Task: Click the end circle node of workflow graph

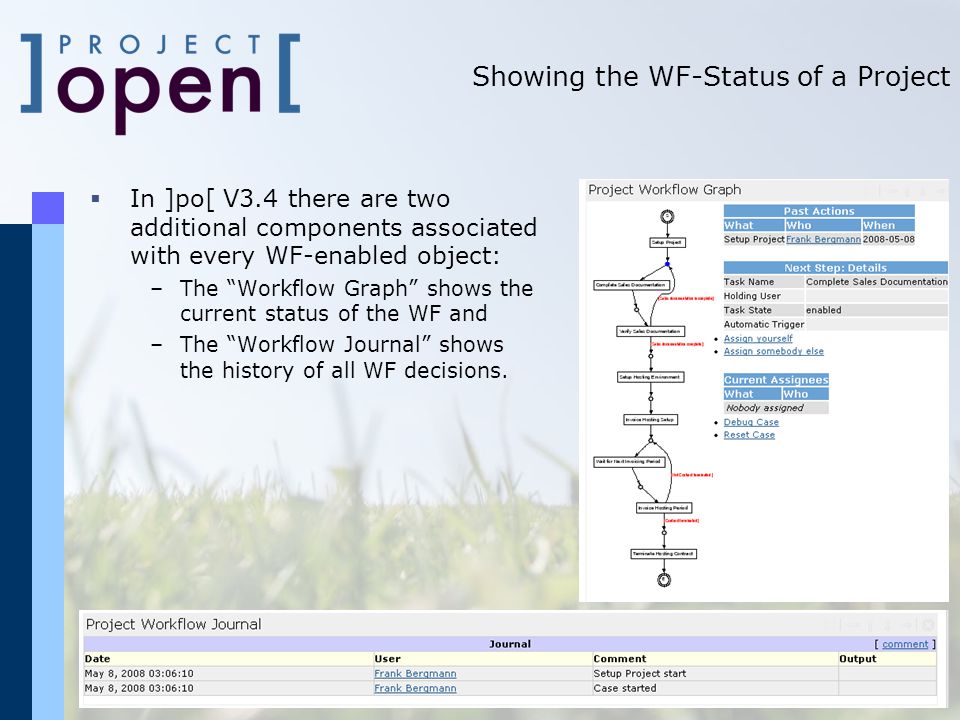Action: (664, 580)
